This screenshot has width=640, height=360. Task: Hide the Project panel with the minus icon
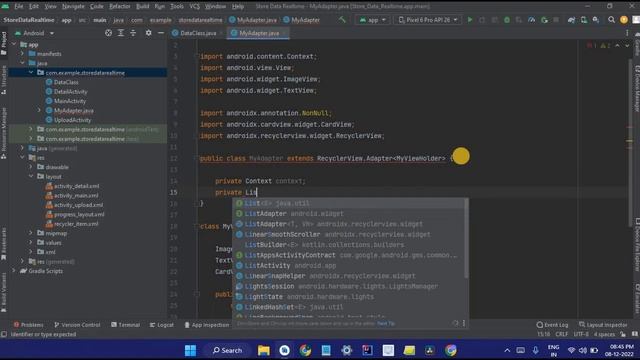point(161,33)
